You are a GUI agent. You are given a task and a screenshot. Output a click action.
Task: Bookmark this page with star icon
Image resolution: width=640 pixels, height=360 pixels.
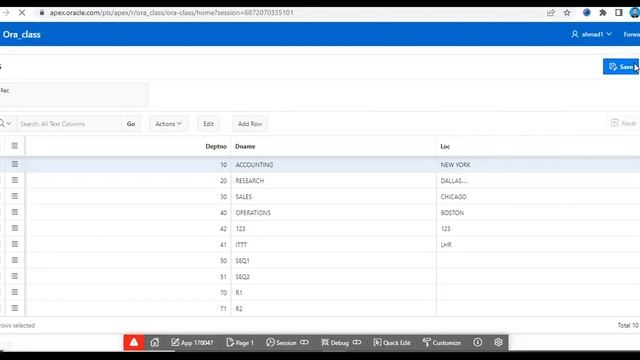[x=567, y=13]
